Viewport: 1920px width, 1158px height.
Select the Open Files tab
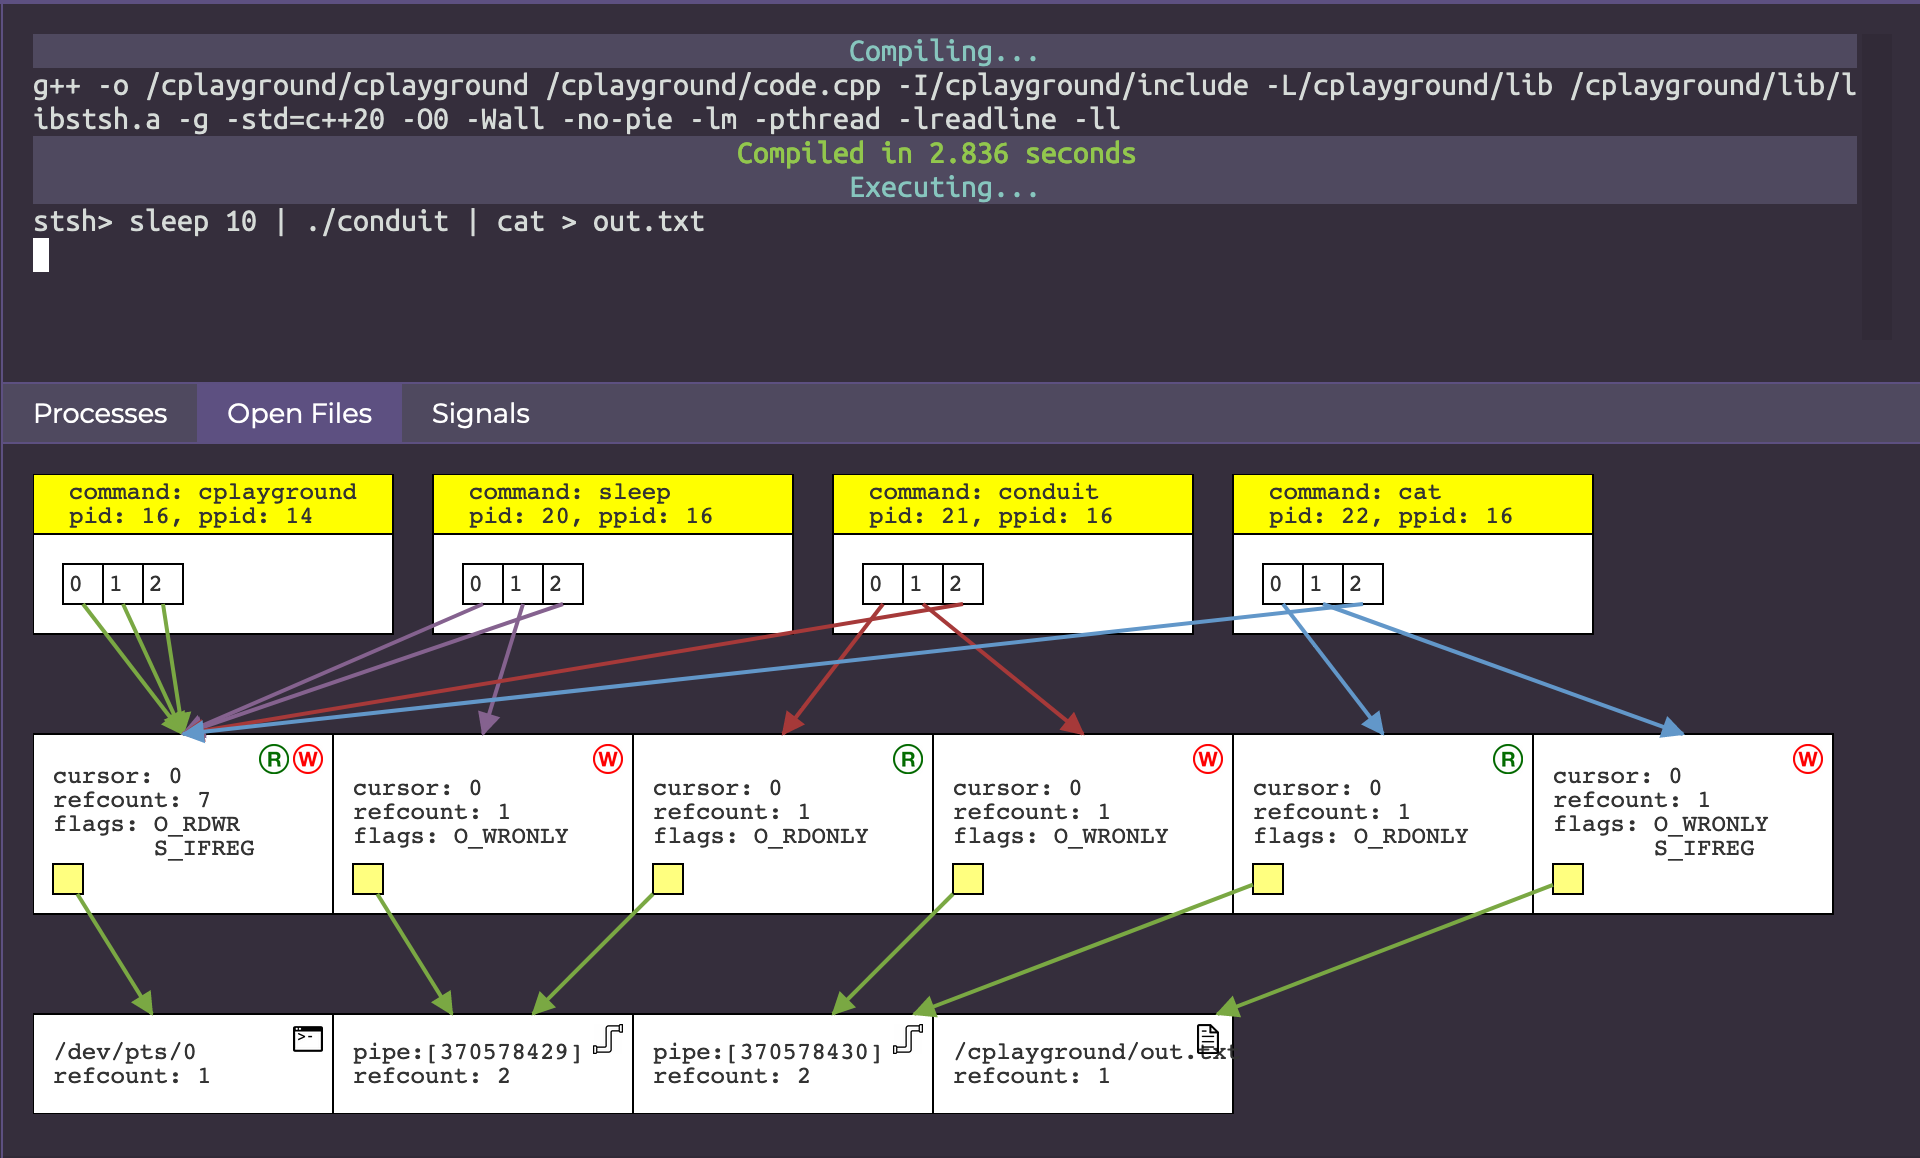pyautogui.click(x=299, y=413)
